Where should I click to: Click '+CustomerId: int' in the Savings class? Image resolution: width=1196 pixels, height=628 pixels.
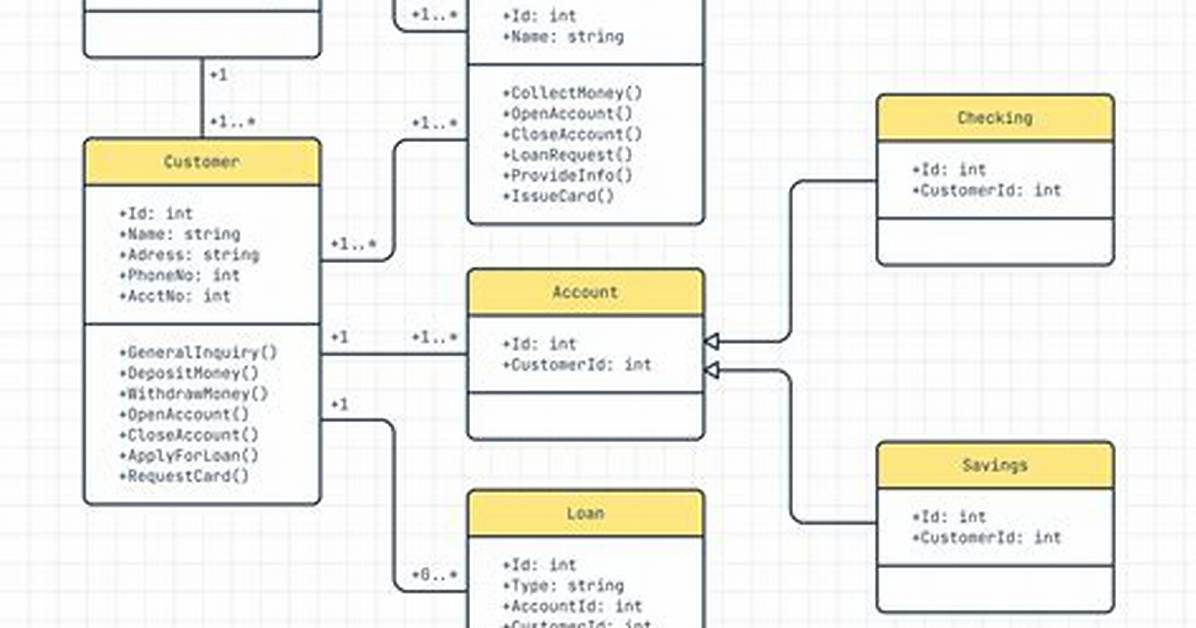[x=987, y=537]
